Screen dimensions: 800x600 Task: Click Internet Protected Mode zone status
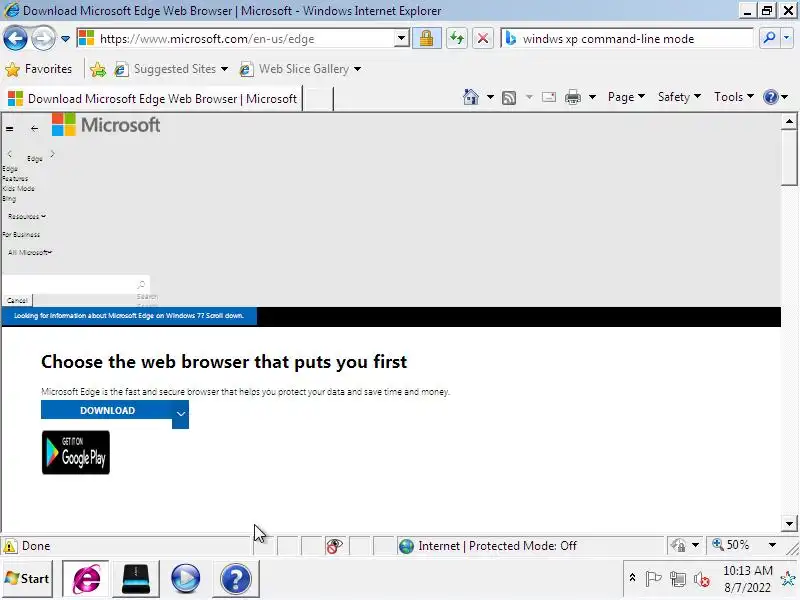(x=490, y=546)
